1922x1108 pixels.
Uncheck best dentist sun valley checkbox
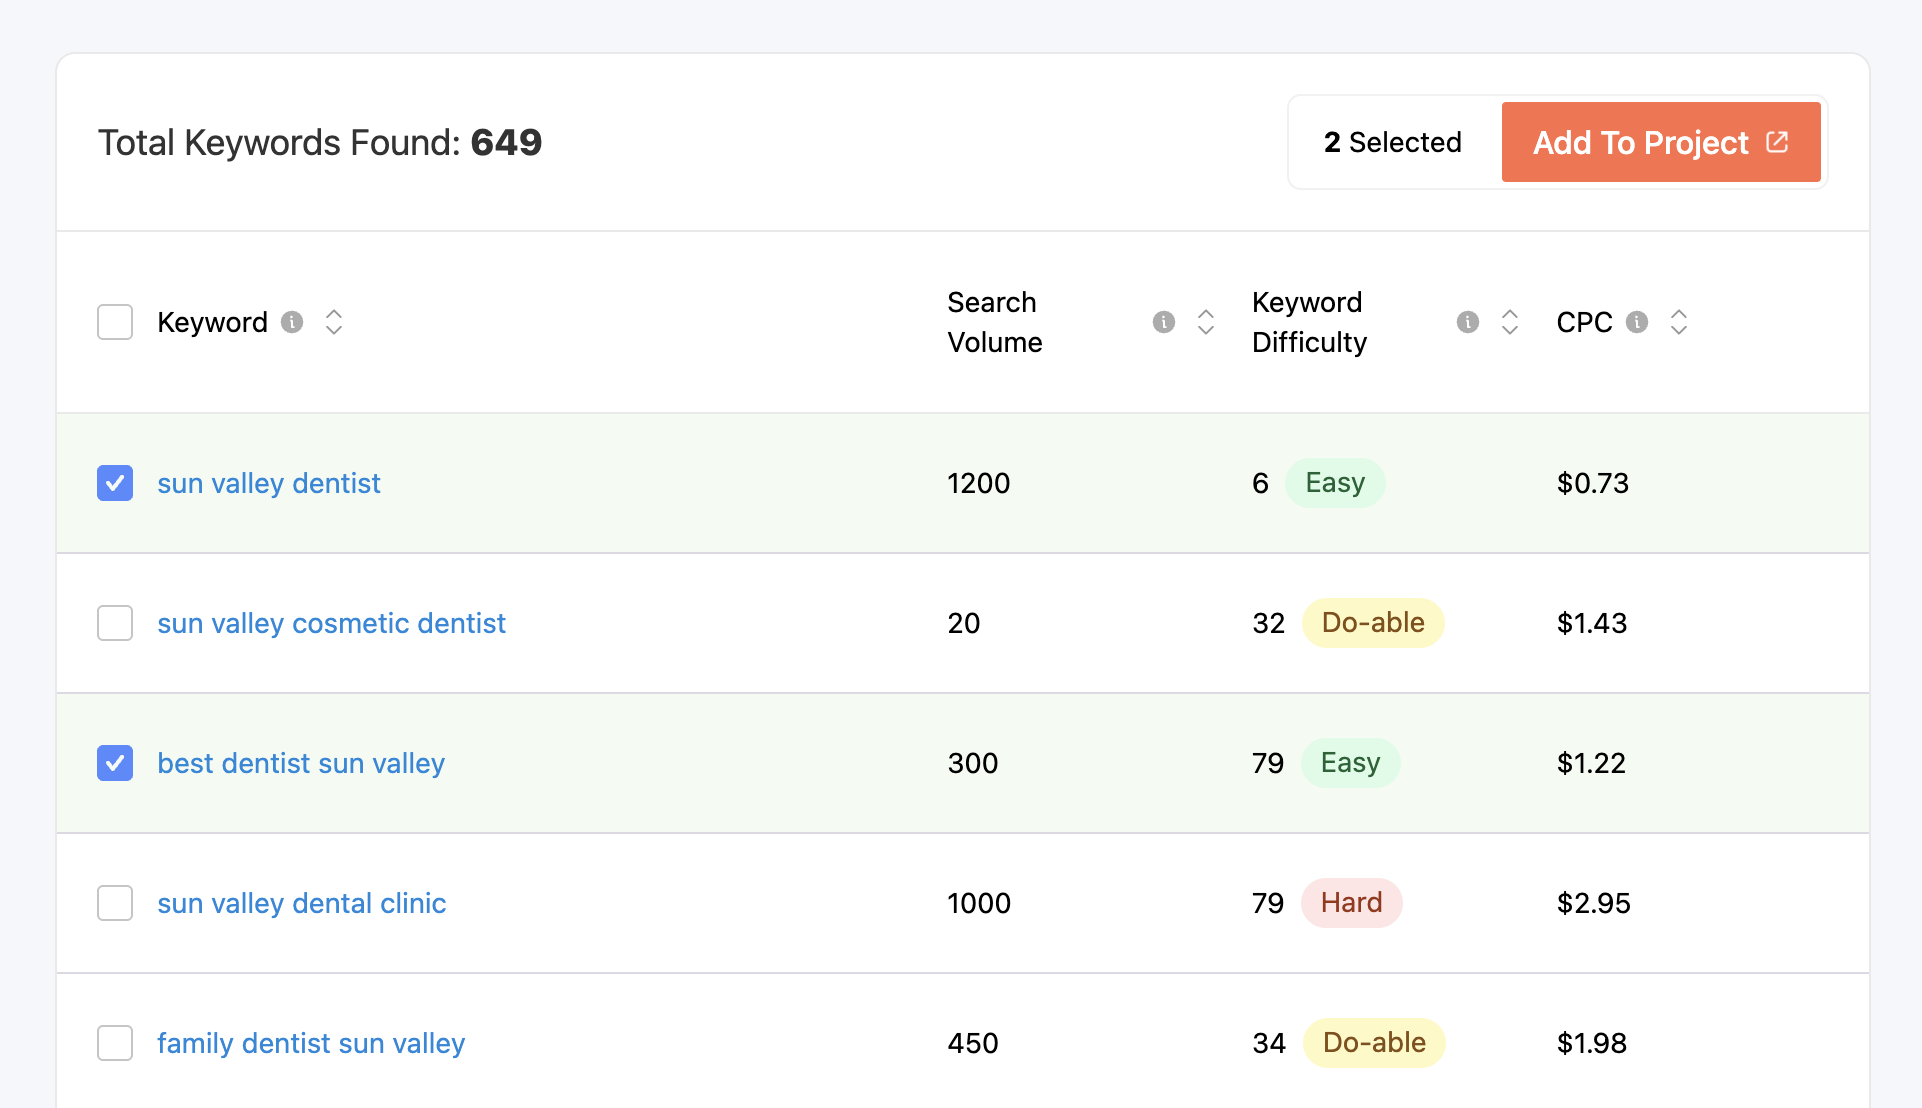(115, 763)
